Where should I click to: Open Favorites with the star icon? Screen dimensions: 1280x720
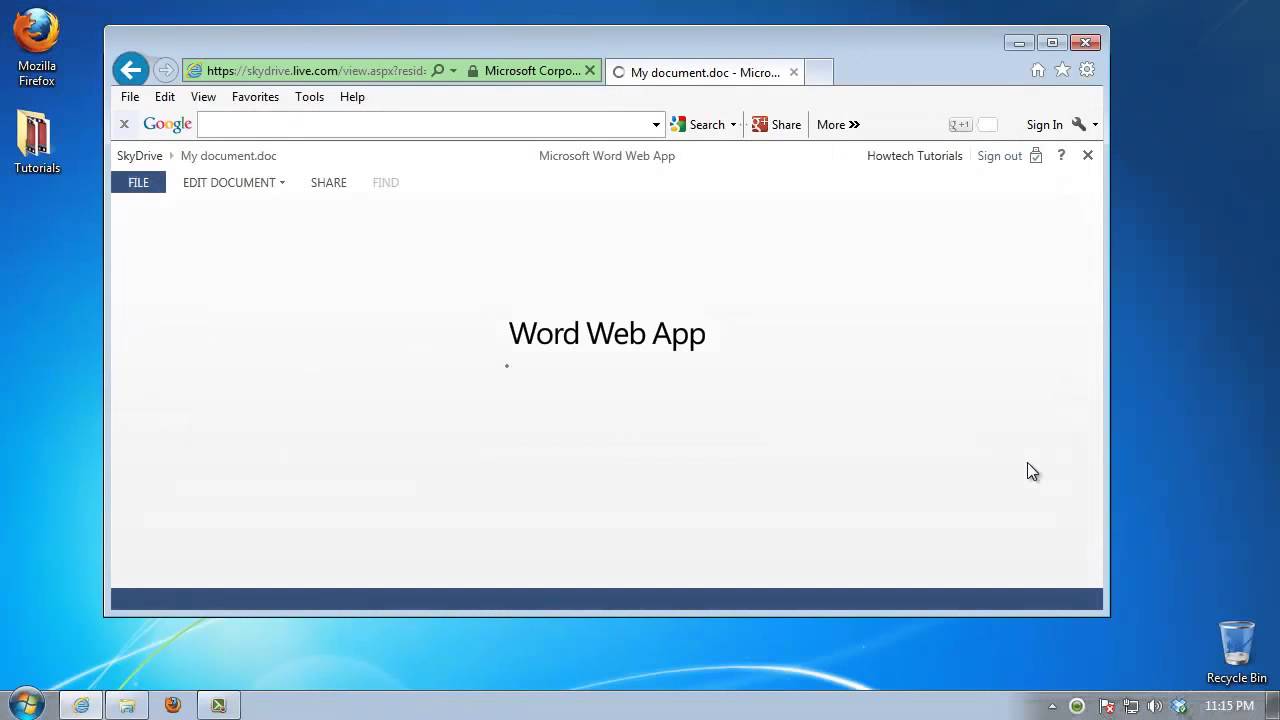click(x=1062, y=70)
